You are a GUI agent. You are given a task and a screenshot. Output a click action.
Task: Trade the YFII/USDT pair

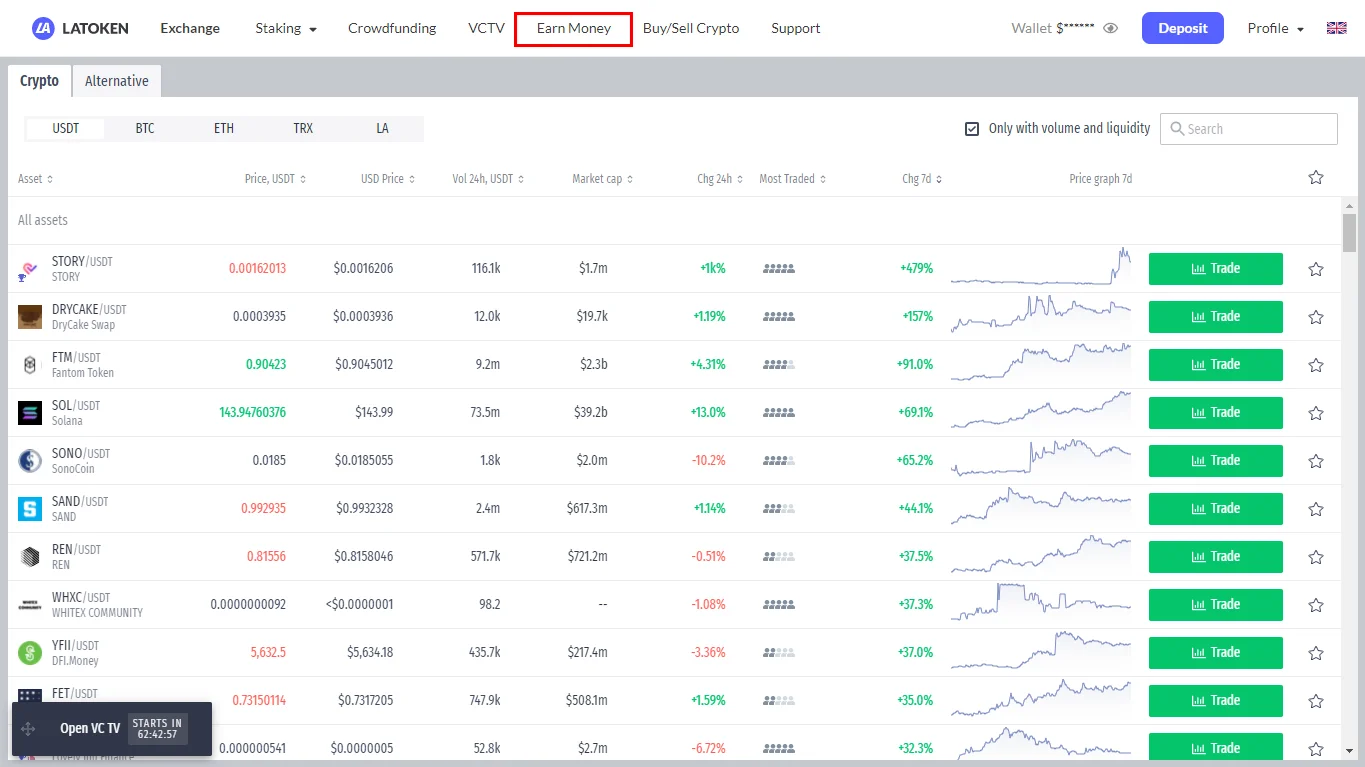[x=1216, y=653]
